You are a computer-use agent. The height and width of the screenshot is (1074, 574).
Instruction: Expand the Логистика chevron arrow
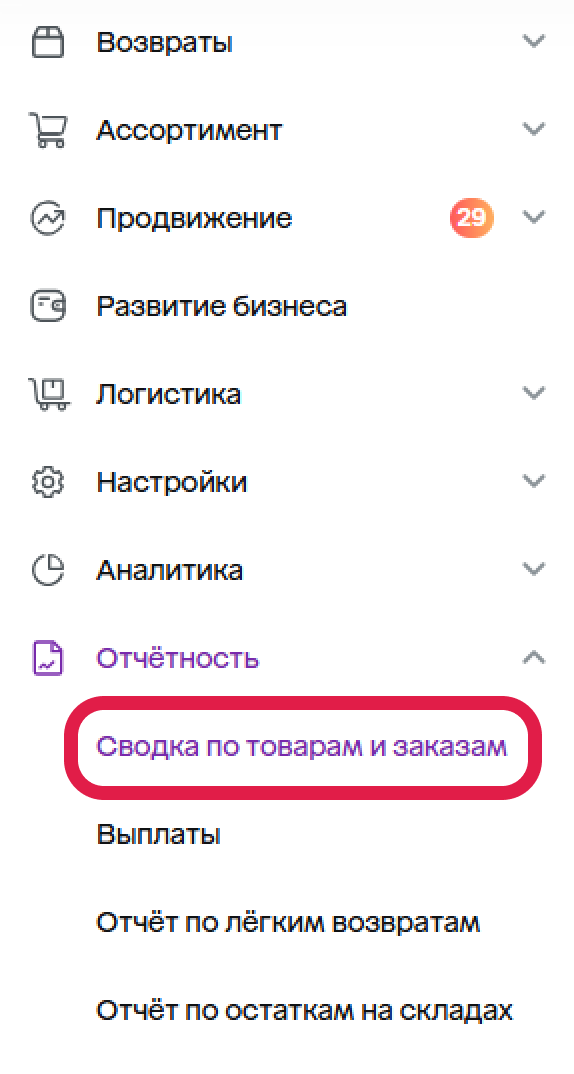click(534, 393)
